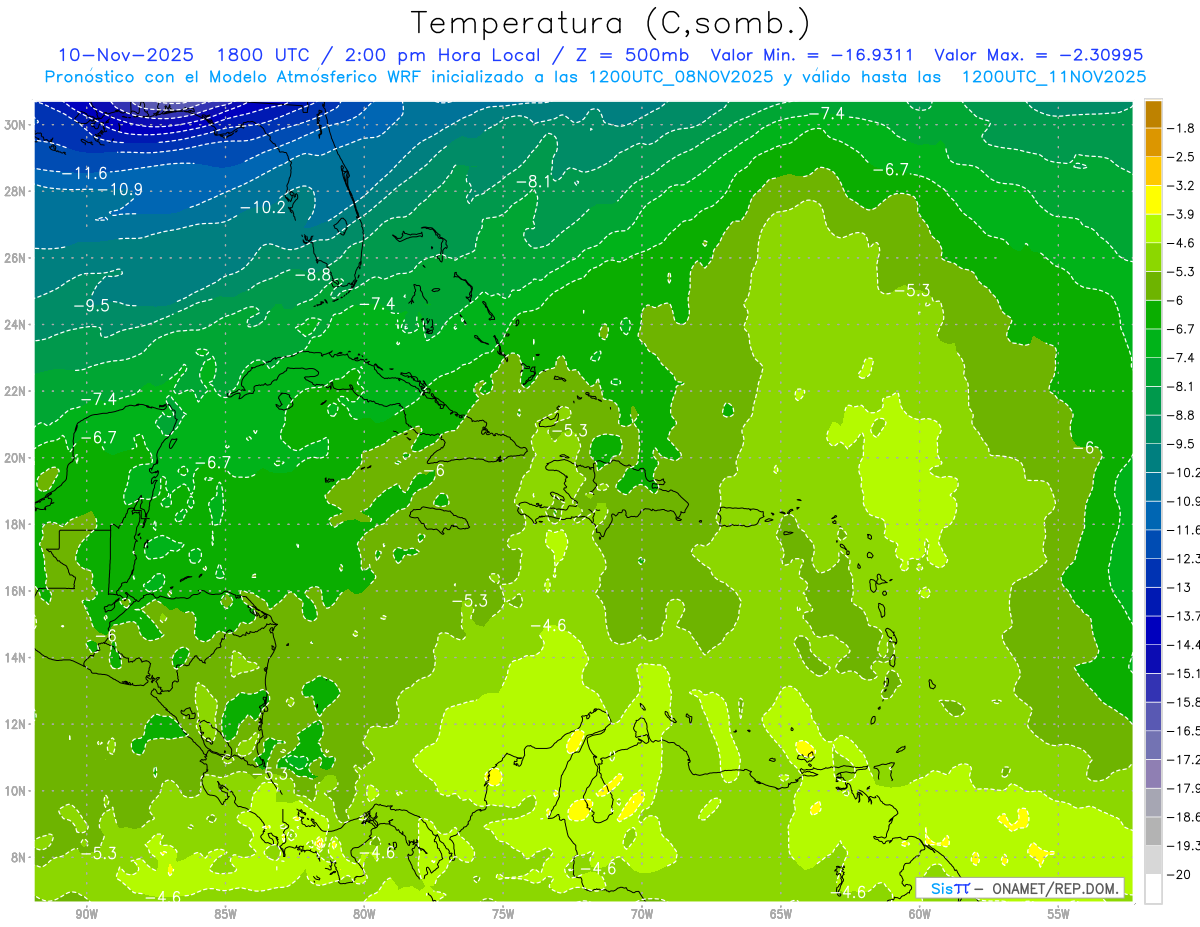Click the 22N latitude axis label
Screen dimensions: 1200x927
tap(14, 391)
